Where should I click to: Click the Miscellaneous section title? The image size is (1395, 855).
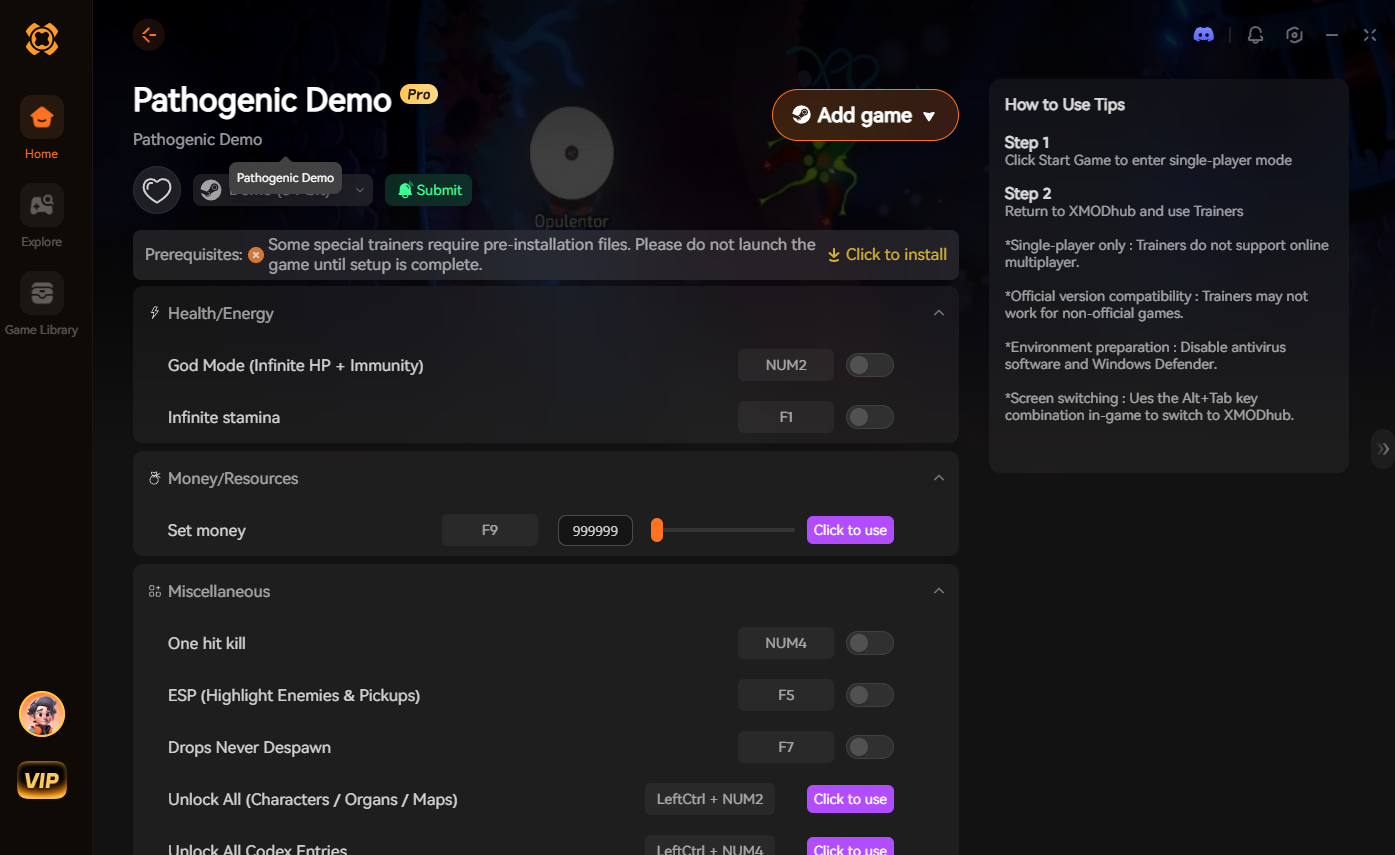coord(219,592)
